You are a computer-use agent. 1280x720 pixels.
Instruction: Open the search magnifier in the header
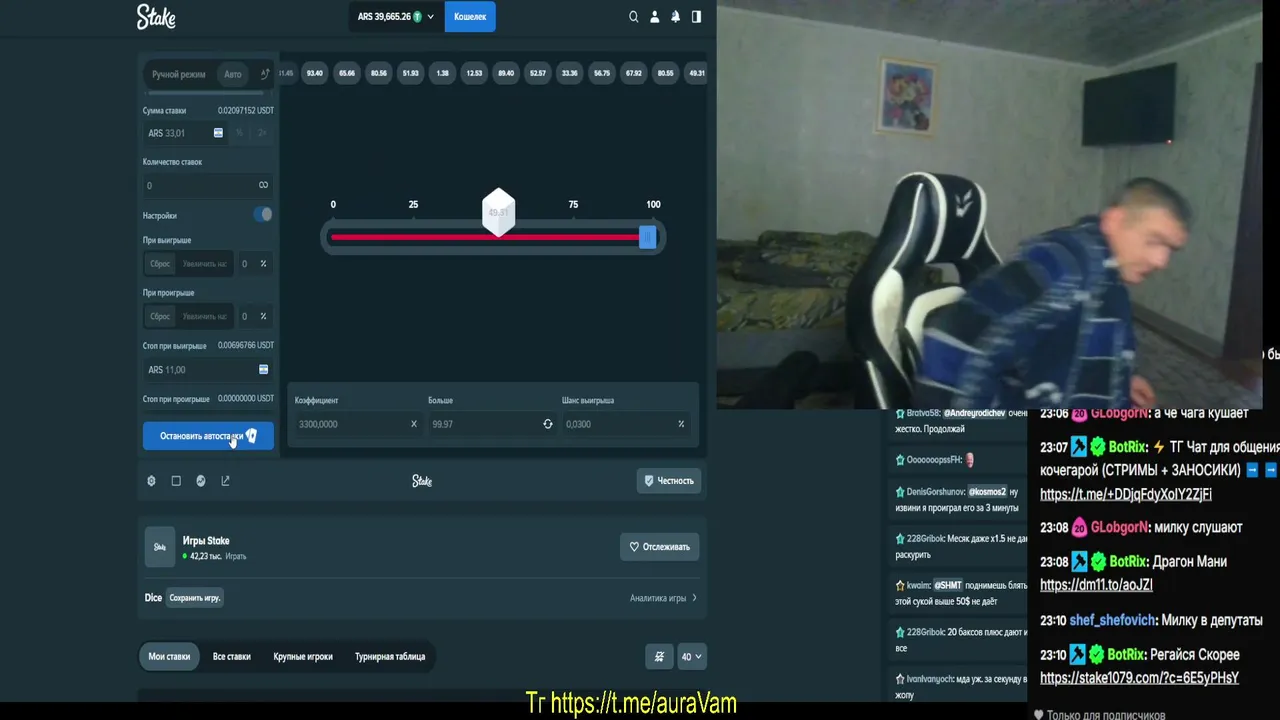(x=633, y=17)
